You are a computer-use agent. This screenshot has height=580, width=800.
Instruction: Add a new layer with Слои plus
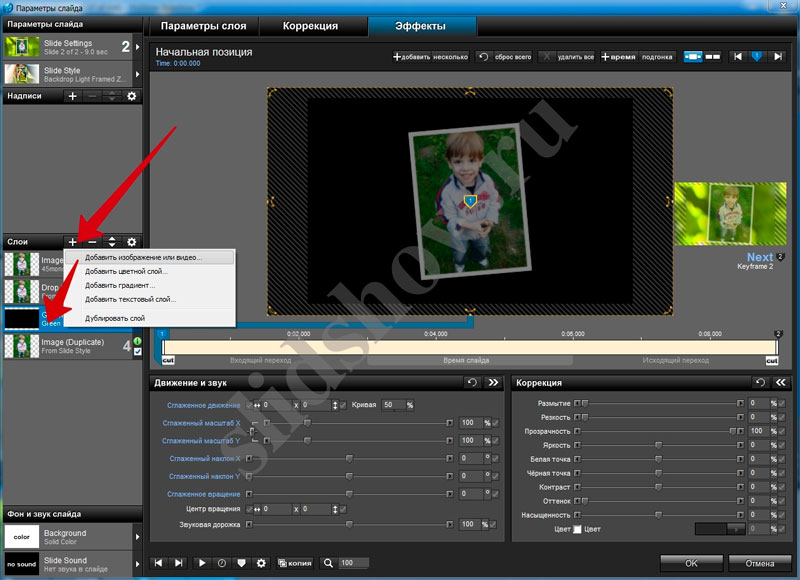(72, 242)
